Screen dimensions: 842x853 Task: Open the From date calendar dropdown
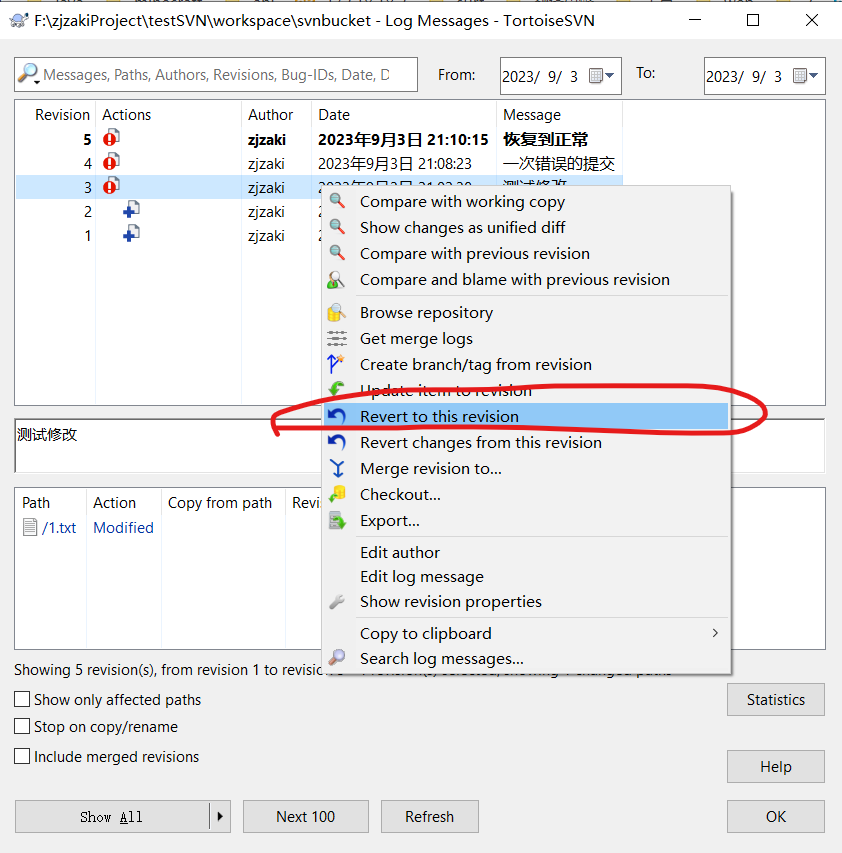click(602, 76)
